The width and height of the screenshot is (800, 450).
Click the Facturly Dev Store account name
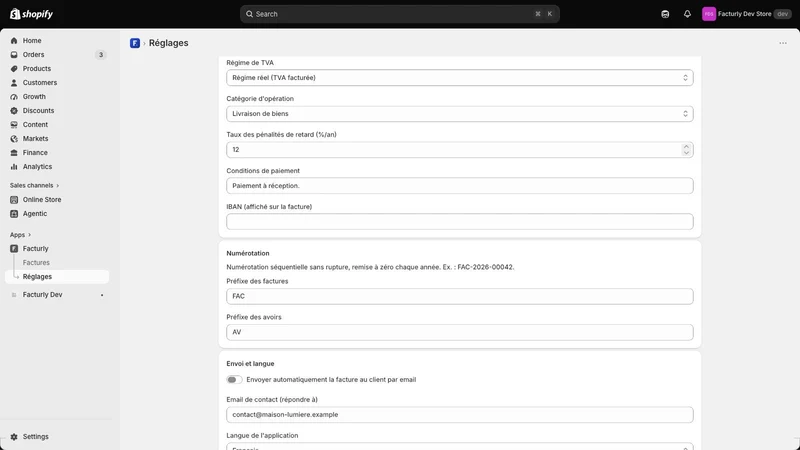[x=744, y=14]
